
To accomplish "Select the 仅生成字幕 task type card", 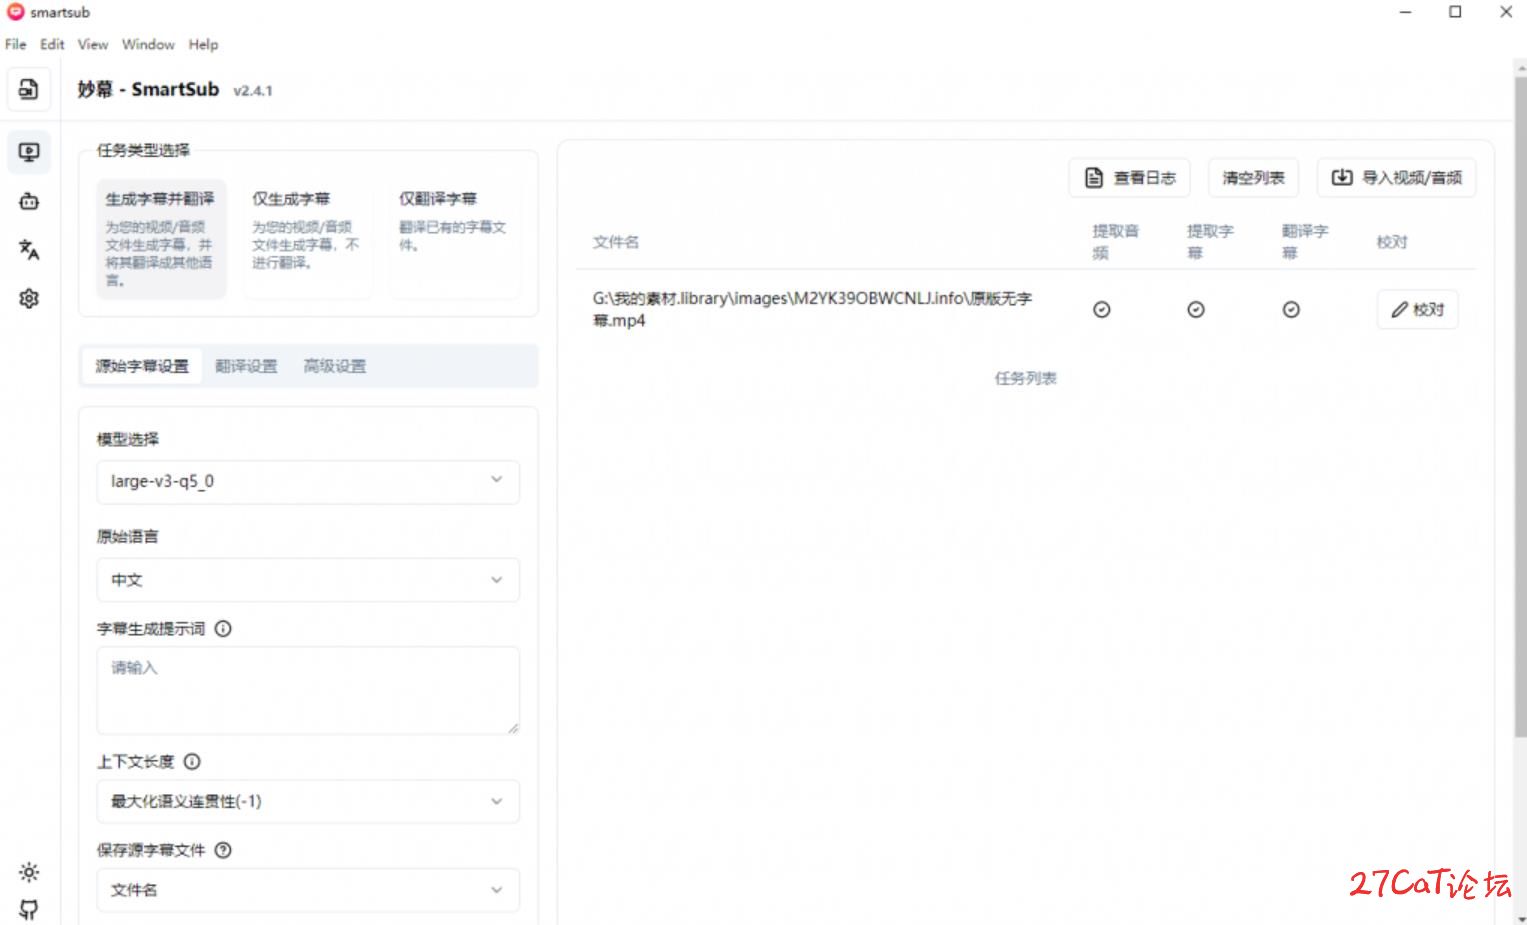I will pos(307,239).
